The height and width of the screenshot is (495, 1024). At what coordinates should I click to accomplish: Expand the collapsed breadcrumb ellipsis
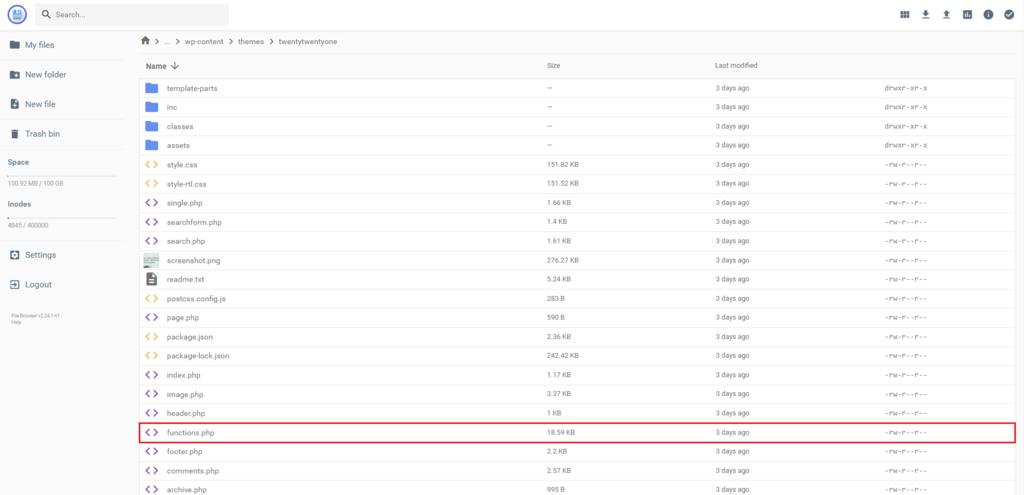click(167, 42)
